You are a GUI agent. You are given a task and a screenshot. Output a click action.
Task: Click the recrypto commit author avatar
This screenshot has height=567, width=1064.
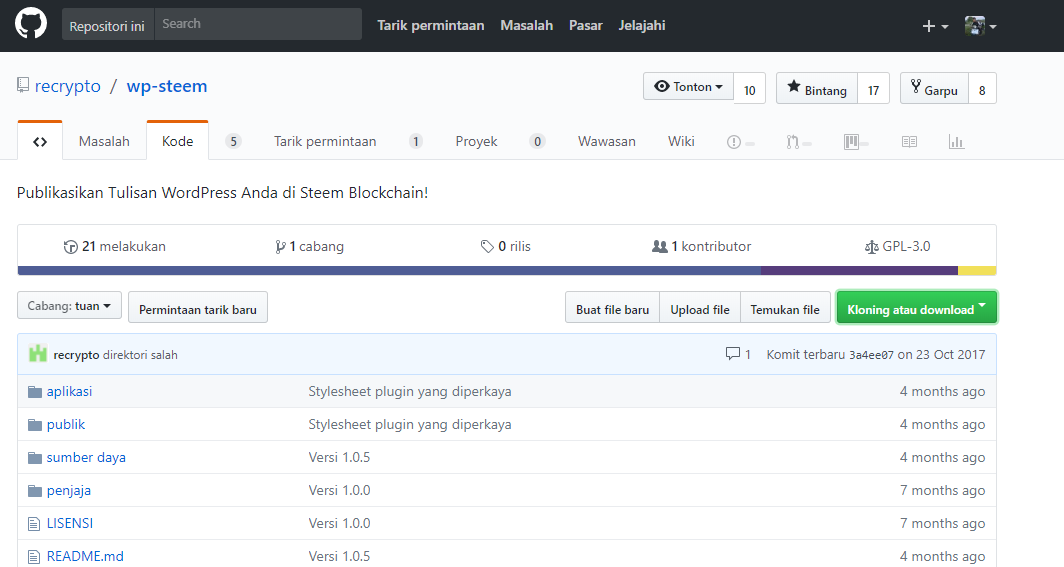[x=38, y=353]
